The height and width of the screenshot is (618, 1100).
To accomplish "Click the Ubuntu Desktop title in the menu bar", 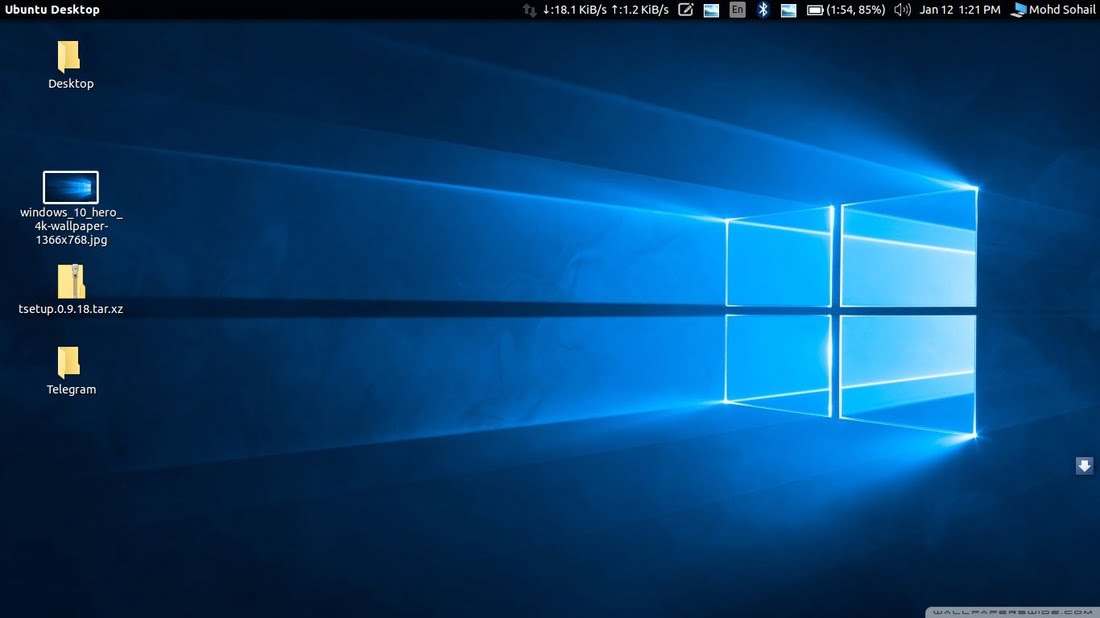I will pyautogui.click(x=53, y=10).
